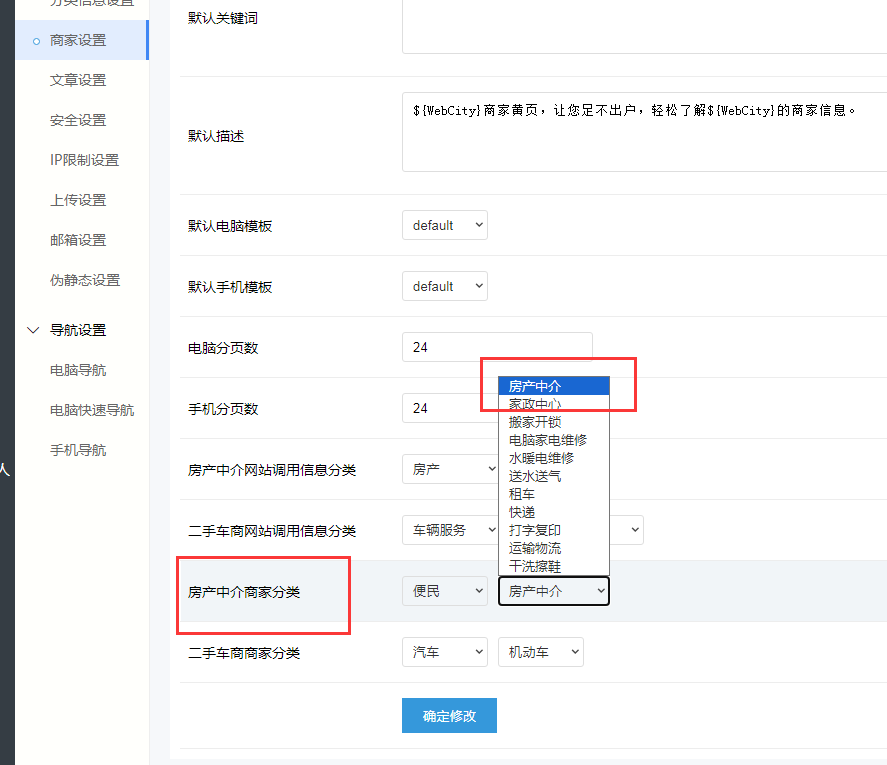Go to 文章设置 in the sidebar
887x765 pixels.
point(78,80)
